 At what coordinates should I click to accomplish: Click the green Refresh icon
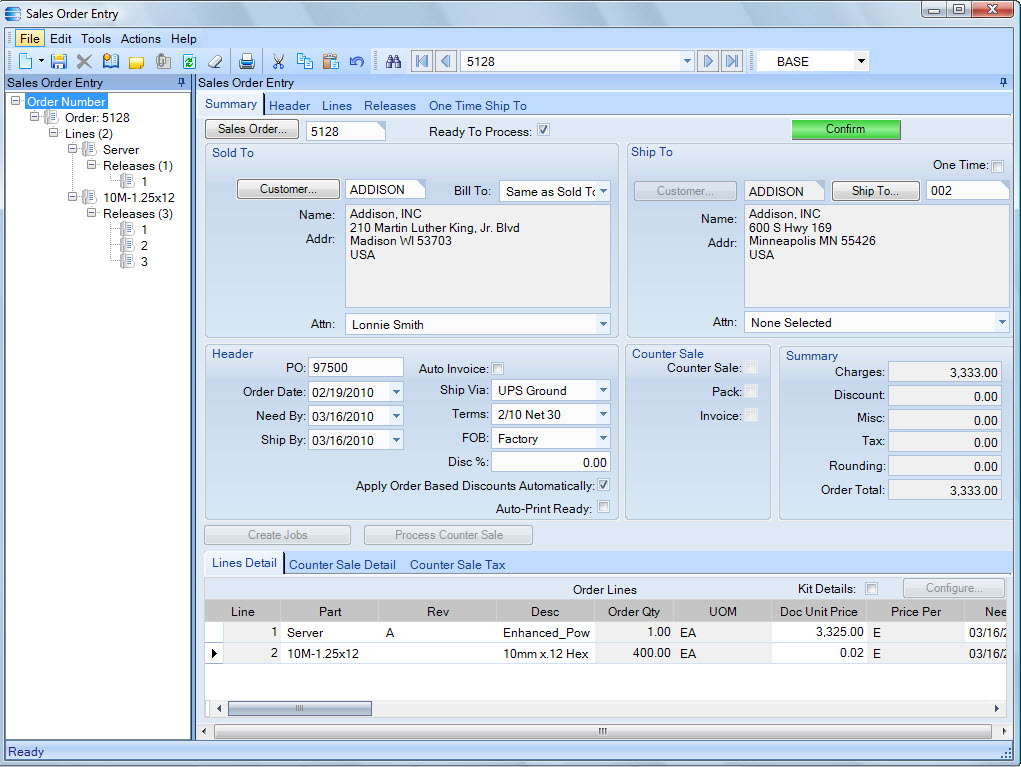pos(189,61)
